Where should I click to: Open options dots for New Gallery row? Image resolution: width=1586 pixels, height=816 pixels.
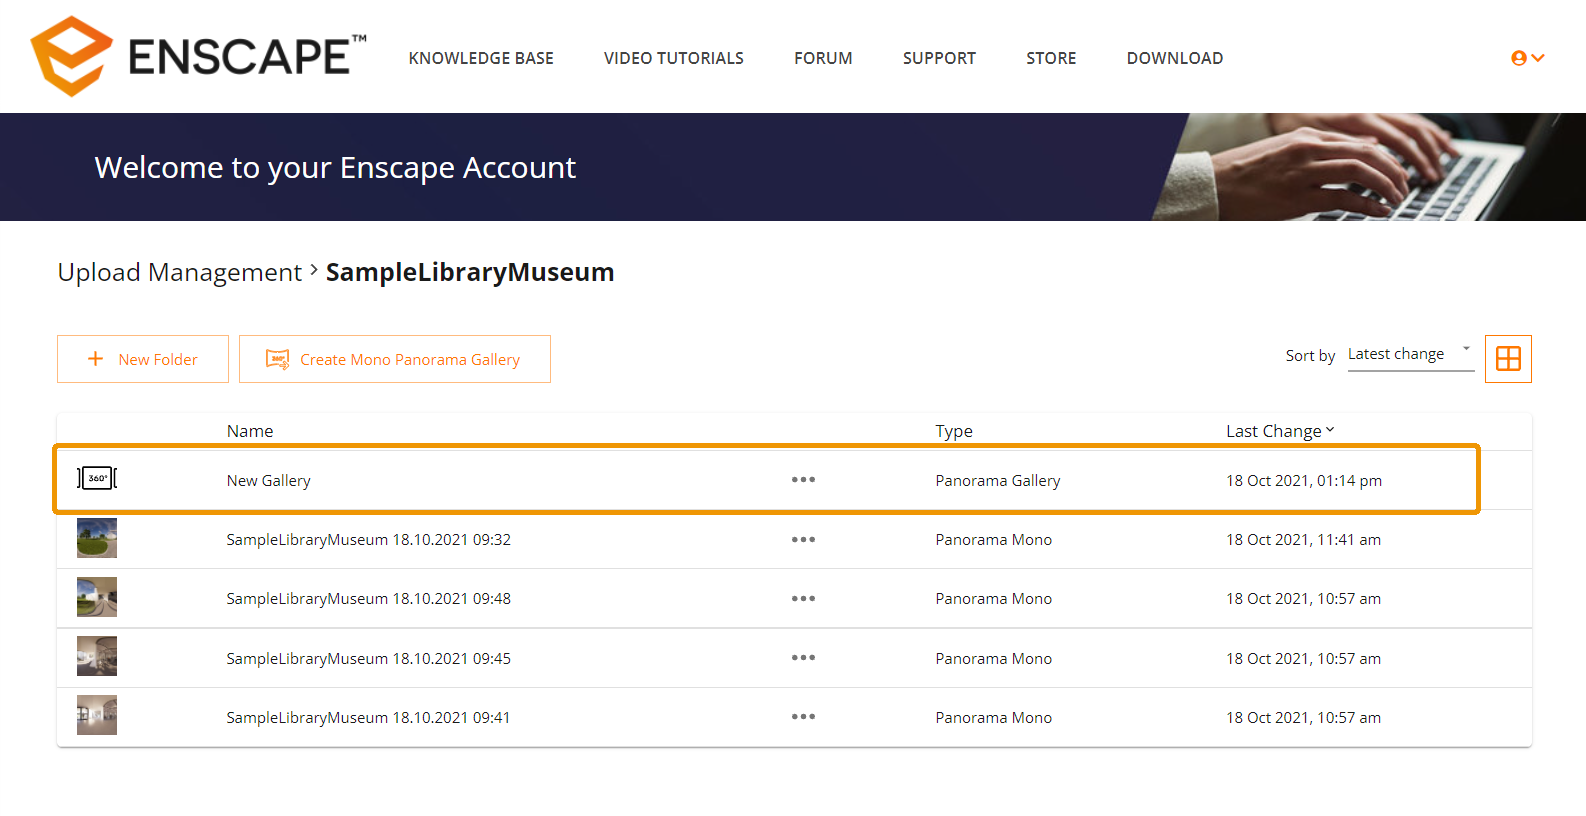[x=803, y=480]
